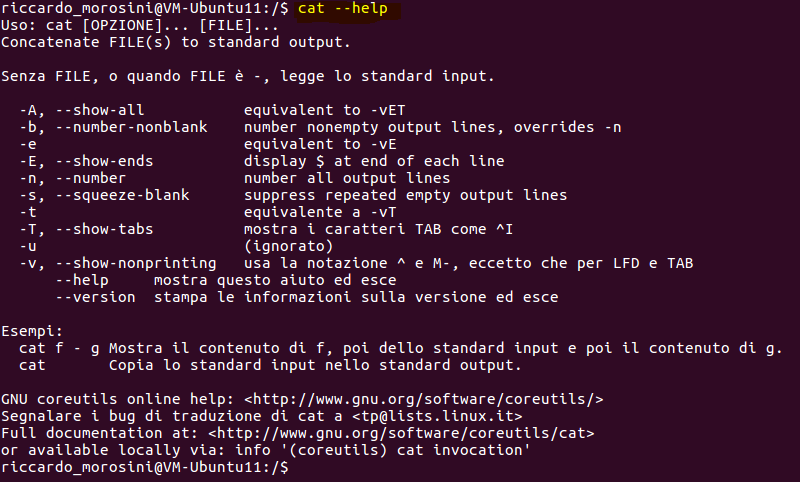Viewport: 800px width, 482px height.
Task: Click the --show-tabs option text
Action: (x=105, y=229)
